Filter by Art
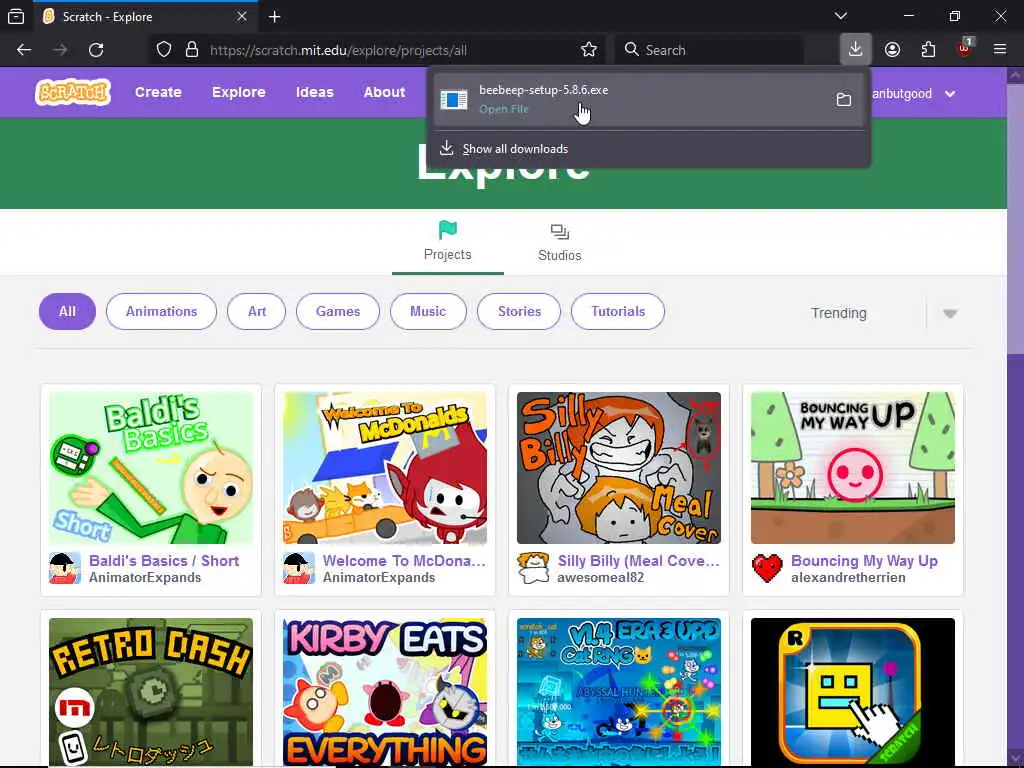Screen dimensions: 1024x768 point(257,312)
